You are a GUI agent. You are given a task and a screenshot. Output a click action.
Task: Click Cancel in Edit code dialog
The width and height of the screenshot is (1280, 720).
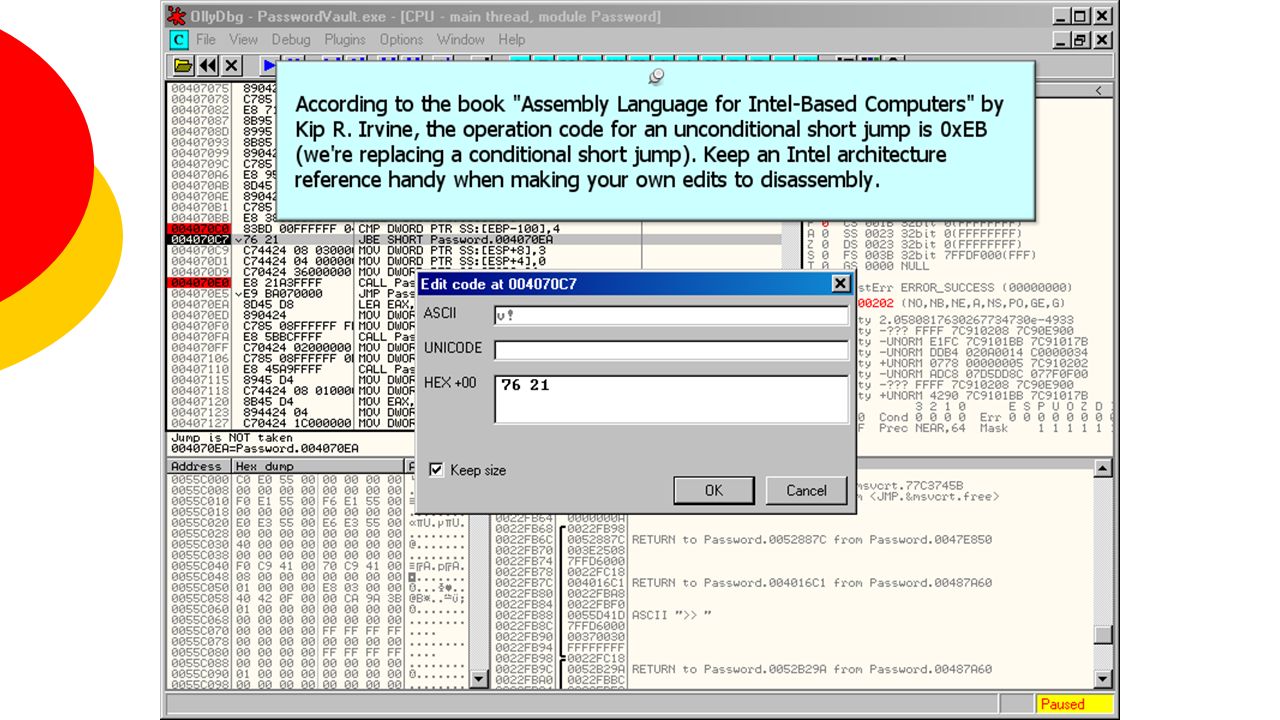point(806,490)
